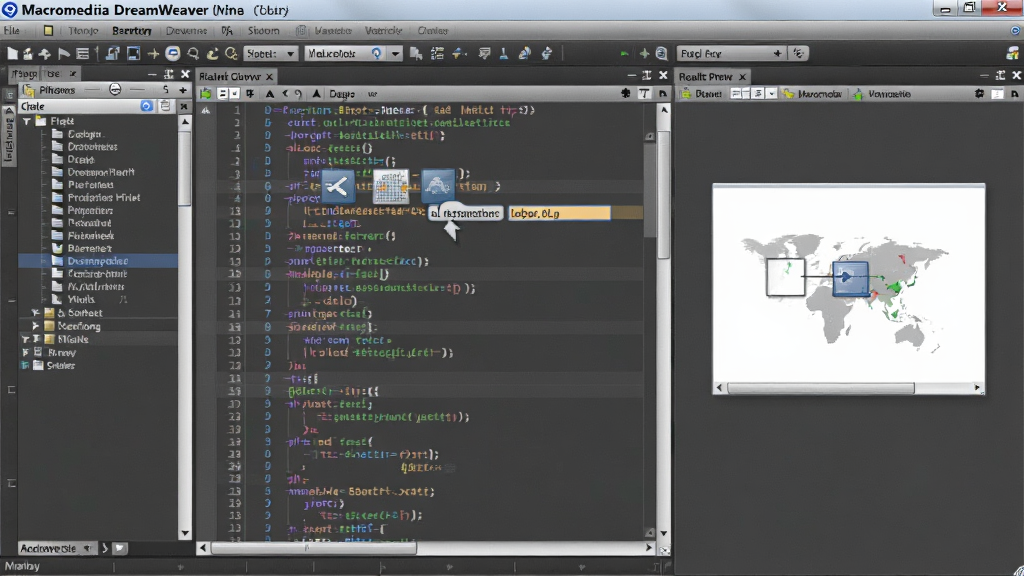Screen dimensions: 1024x576
Task: Toggle the first layout button in the preview toolbar
Action: 736,94
